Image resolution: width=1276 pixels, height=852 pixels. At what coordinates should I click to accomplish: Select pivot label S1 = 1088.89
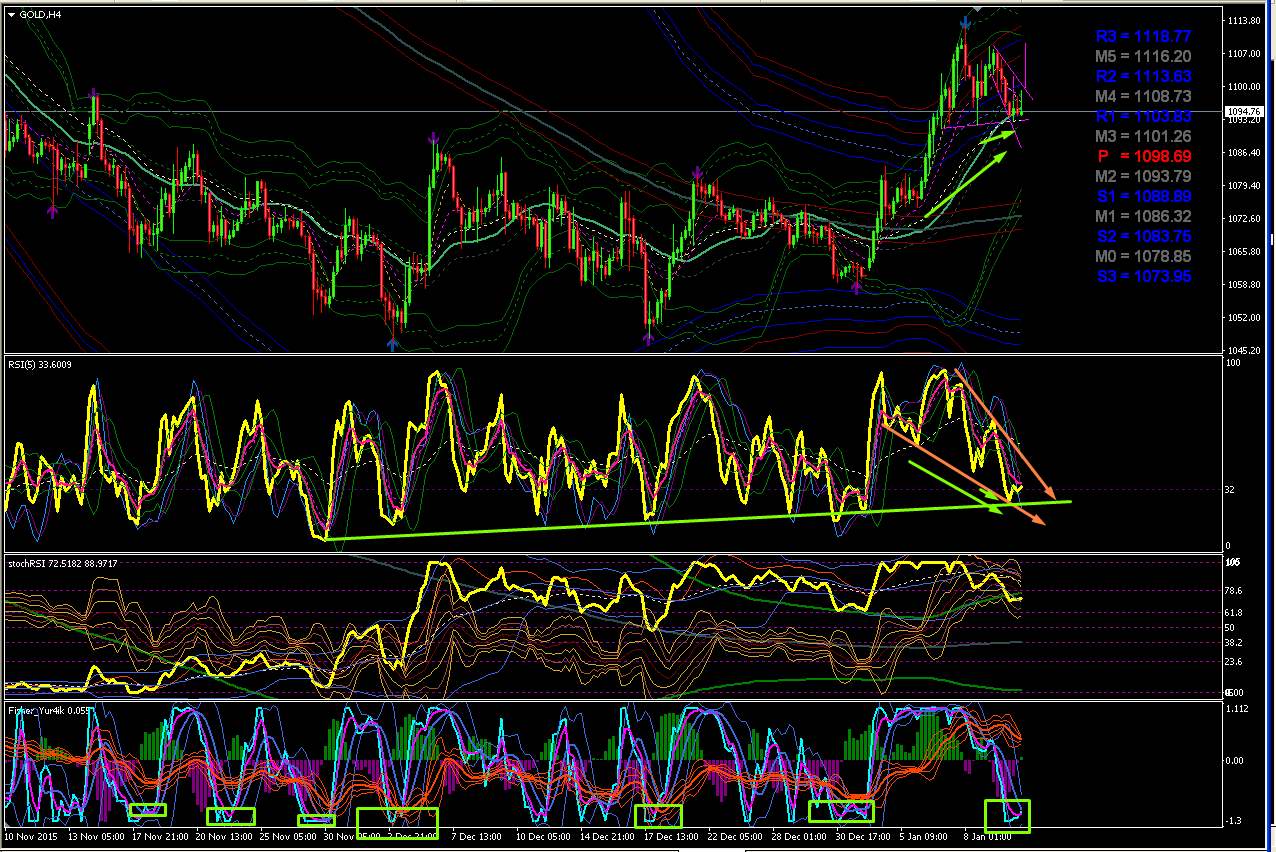click(1143, 196)
